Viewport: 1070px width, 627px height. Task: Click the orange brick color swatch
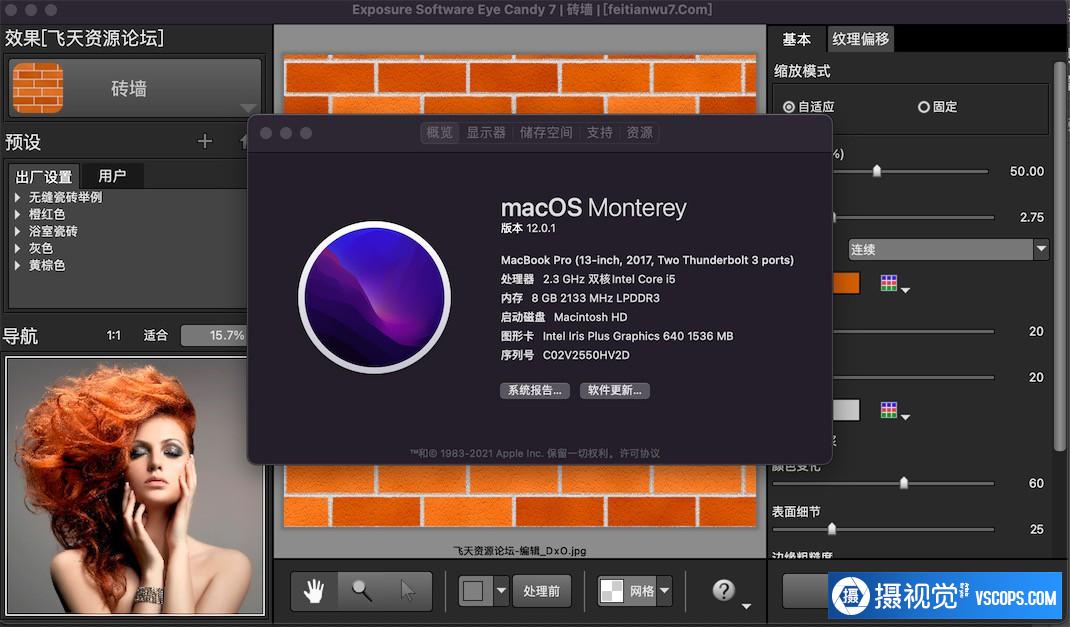point(846,282)
